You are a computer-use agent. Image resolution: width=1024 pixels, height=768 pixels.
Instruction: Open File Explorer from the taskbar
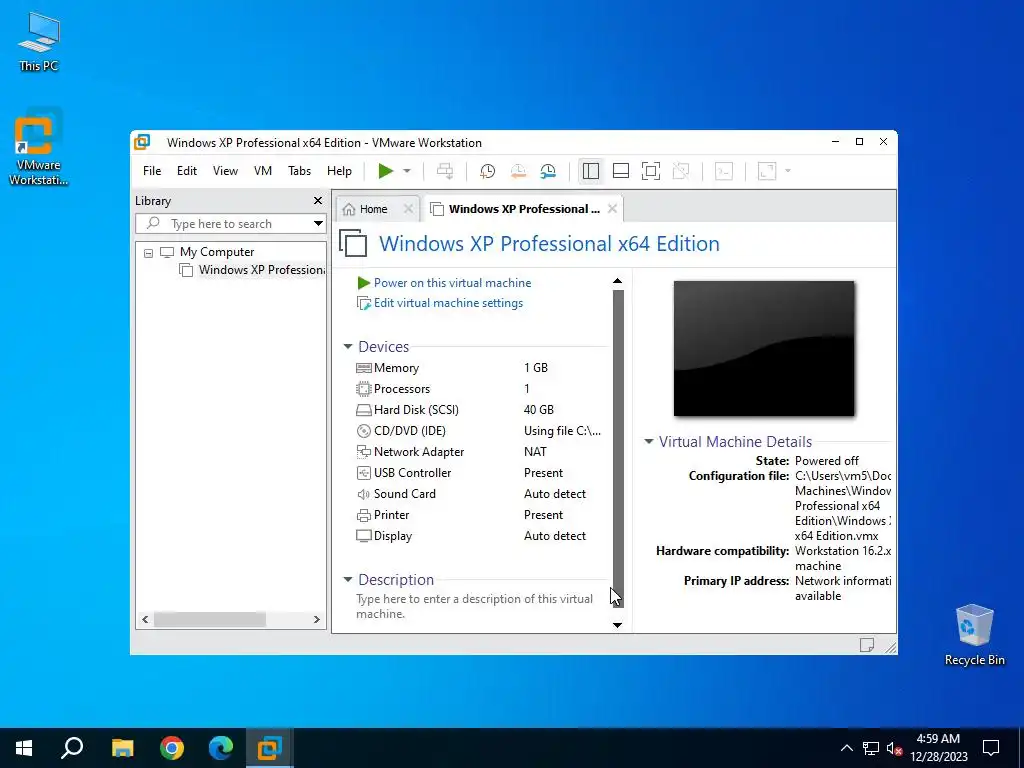point(122,748)
